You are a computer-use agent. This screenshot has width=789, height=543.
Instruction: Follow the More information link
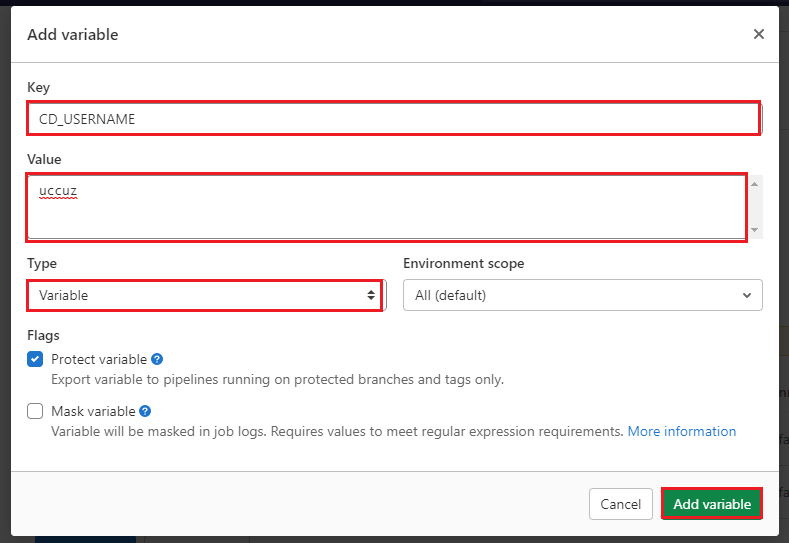point(682,431)
